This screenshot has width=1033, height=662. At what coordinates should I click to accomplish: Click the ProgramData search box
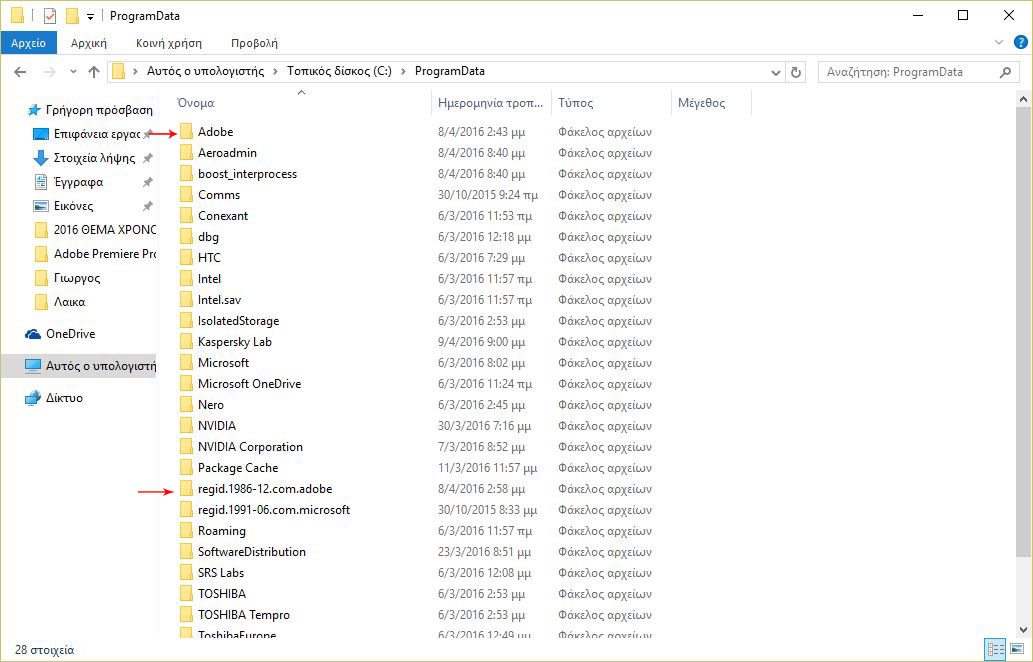coord(918,72)
